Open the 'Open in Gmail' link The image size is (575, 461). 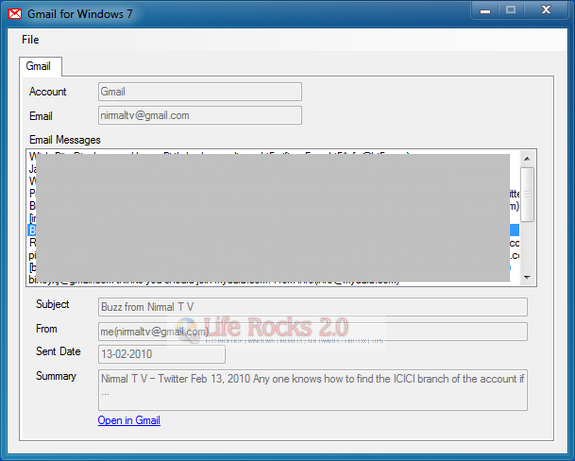[x=129, y=420]
